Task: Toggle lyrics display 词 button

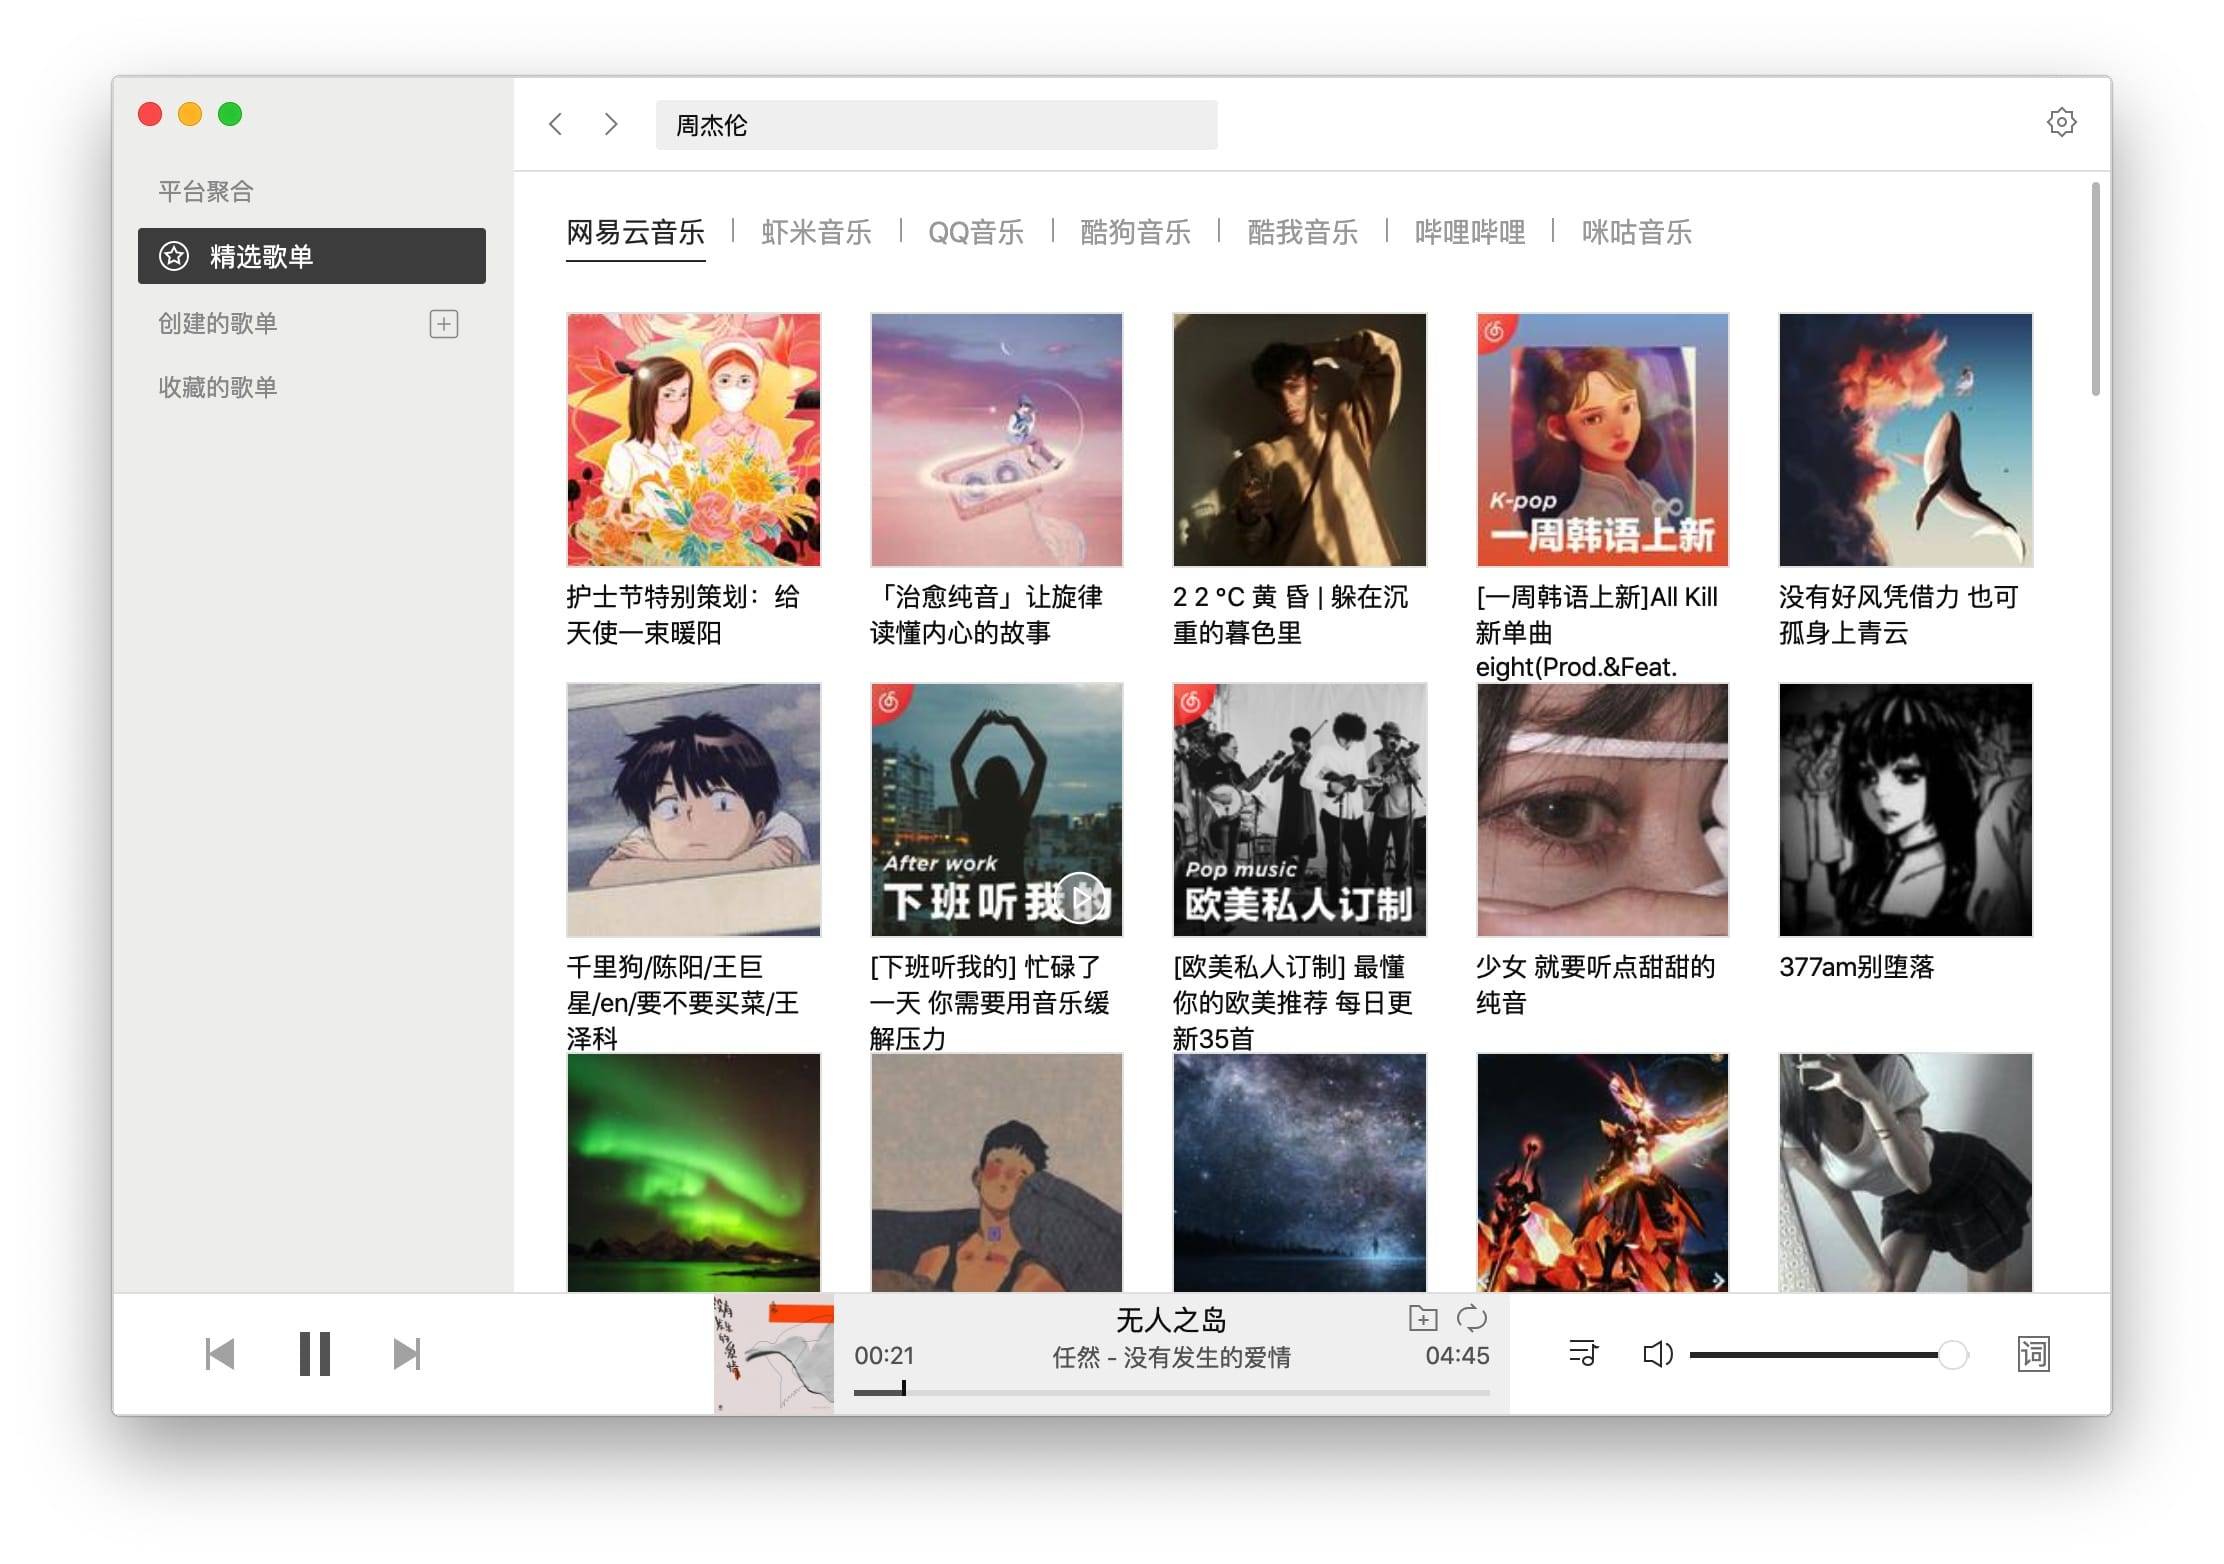Action: click(2033, 1354)
